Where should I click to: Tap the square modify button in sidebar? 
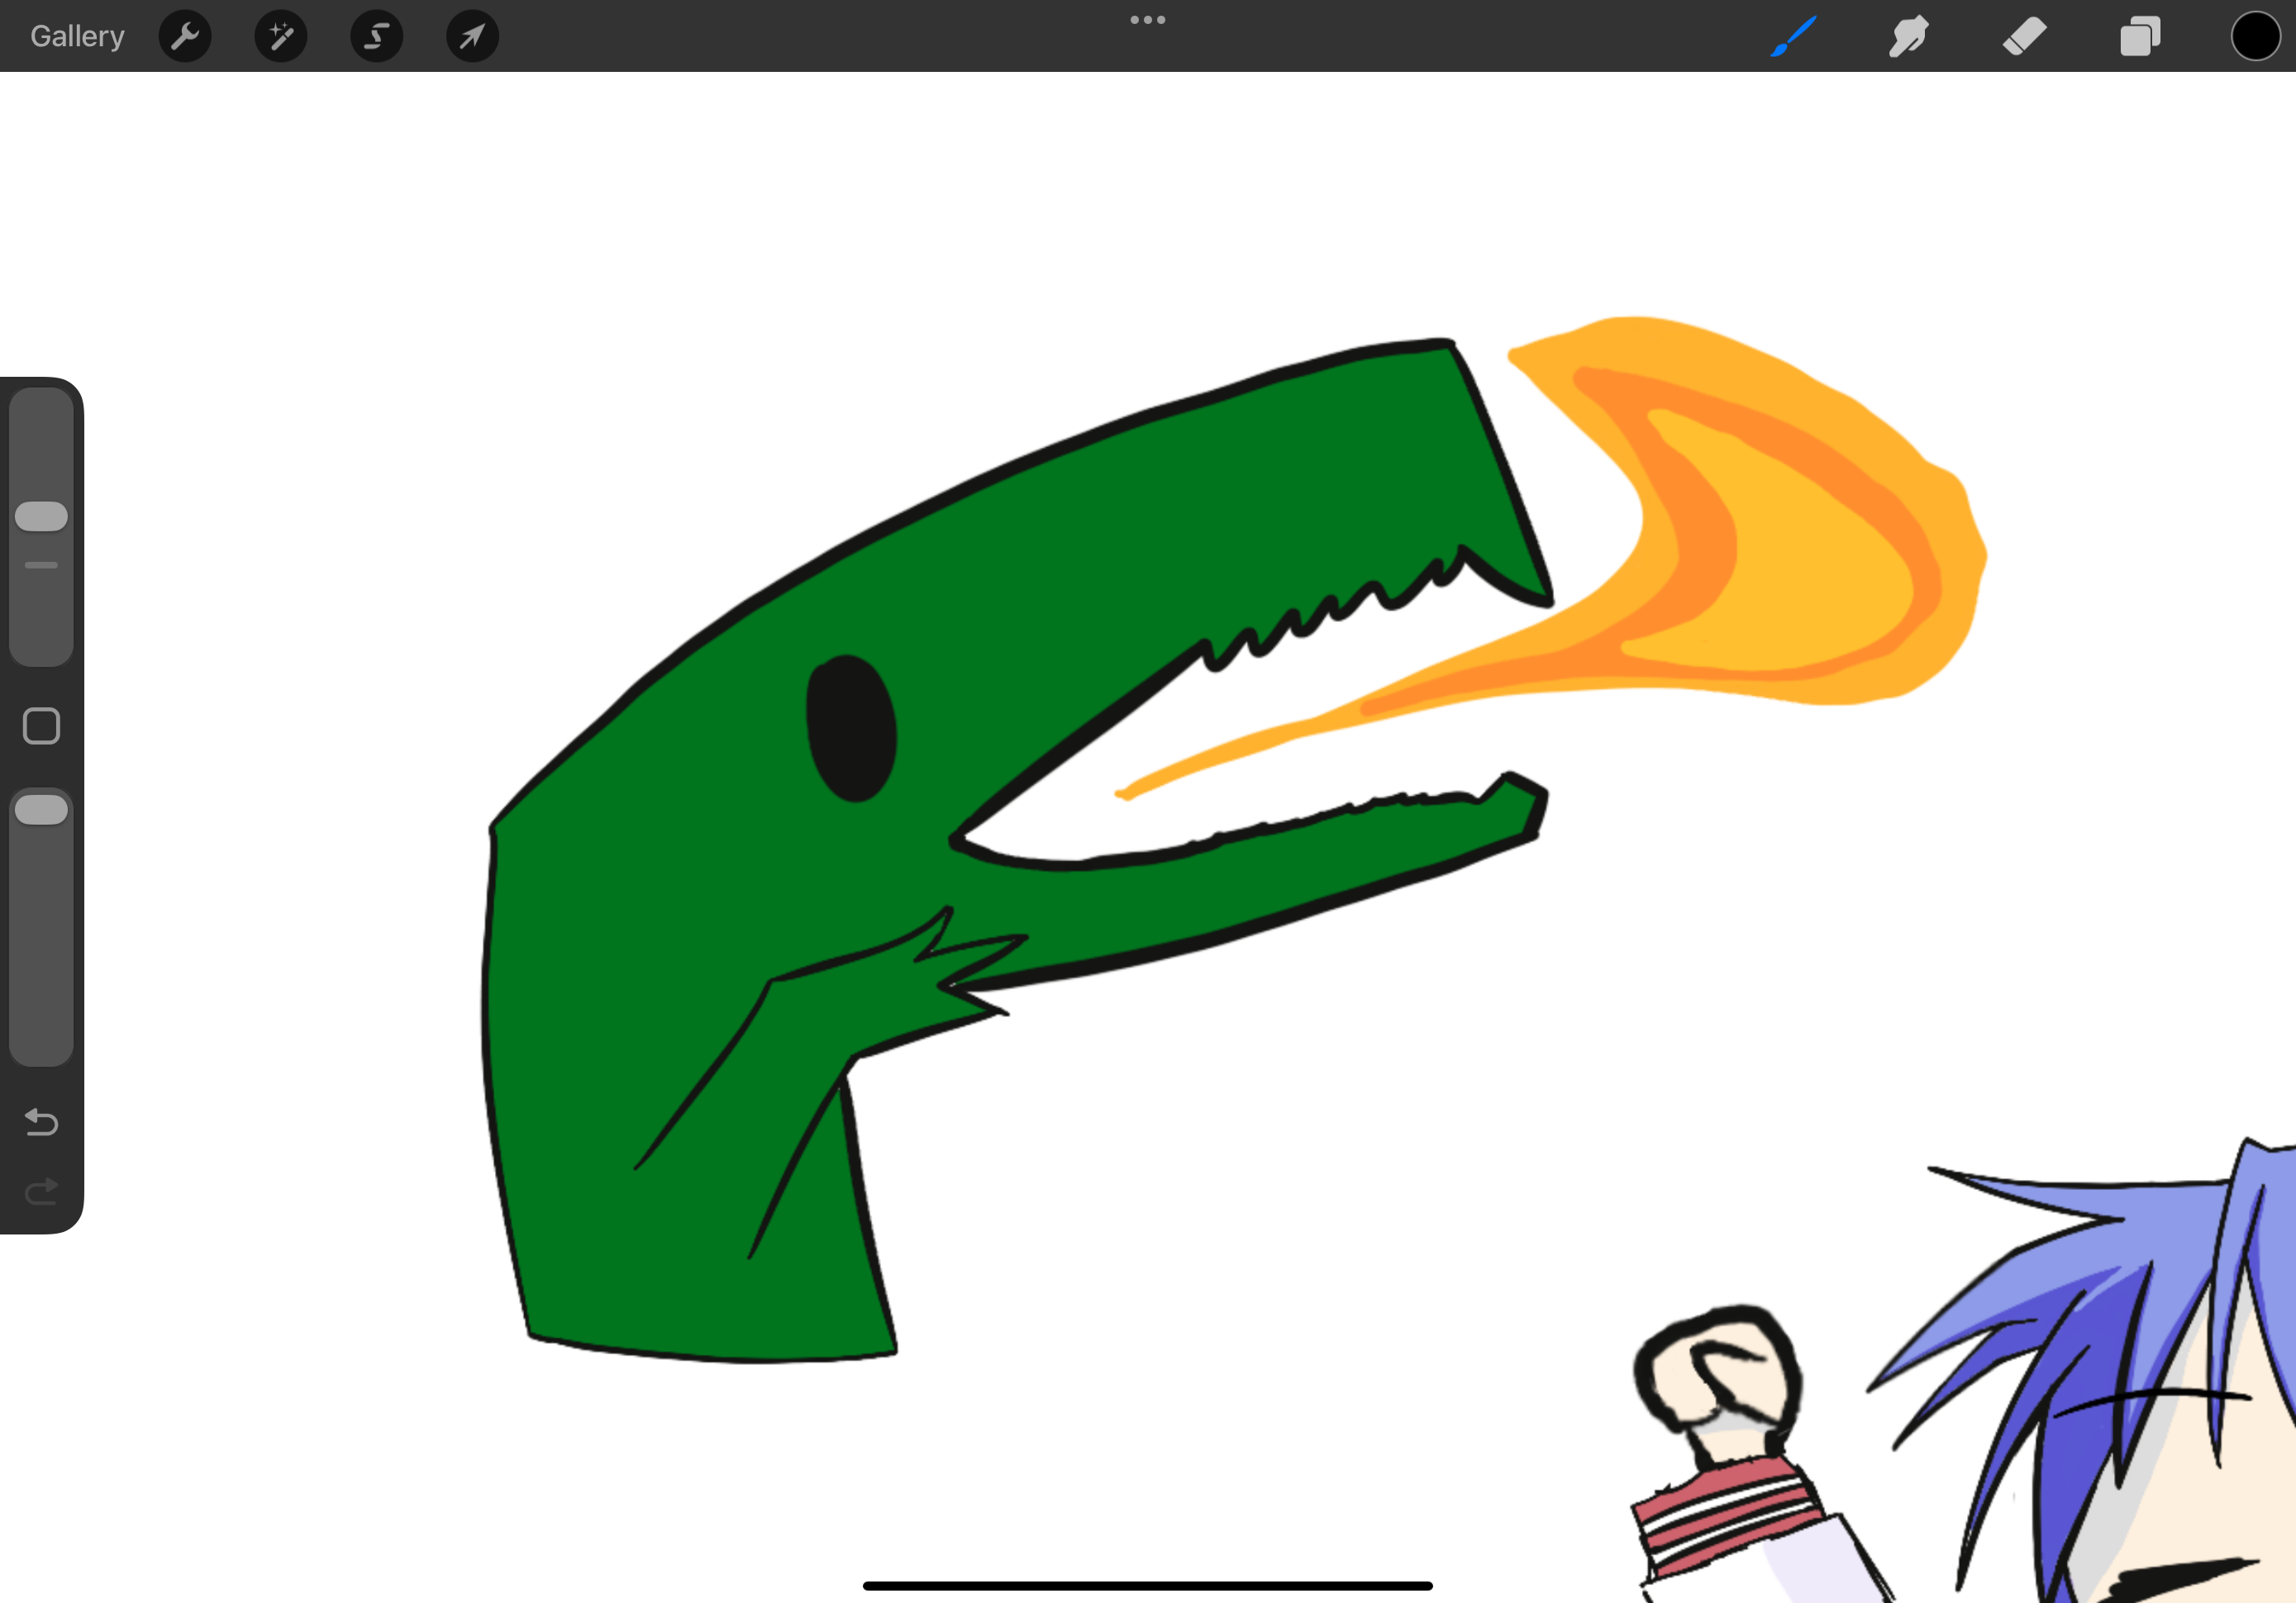[41, 726]
